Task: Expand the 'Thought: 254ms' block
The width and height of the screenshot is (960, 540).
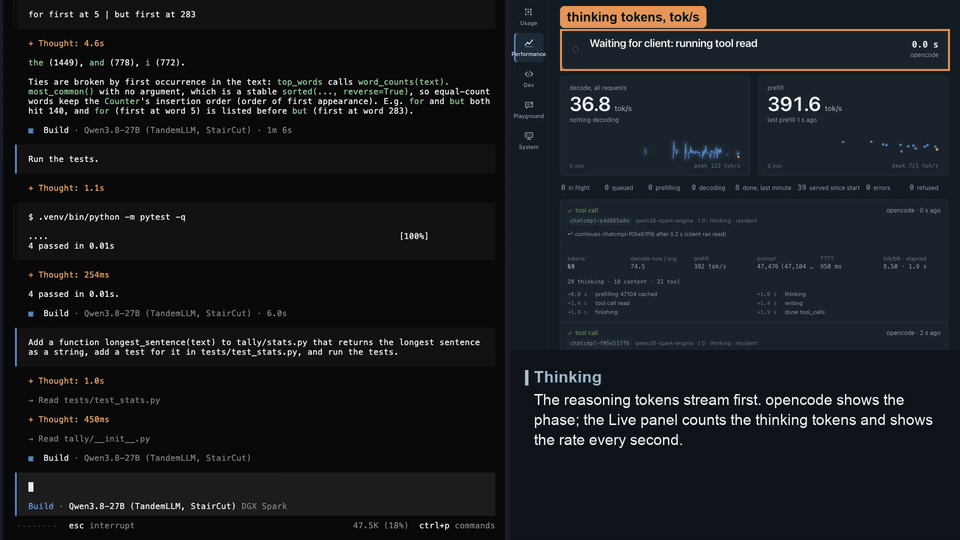Action: coord(69,275)
